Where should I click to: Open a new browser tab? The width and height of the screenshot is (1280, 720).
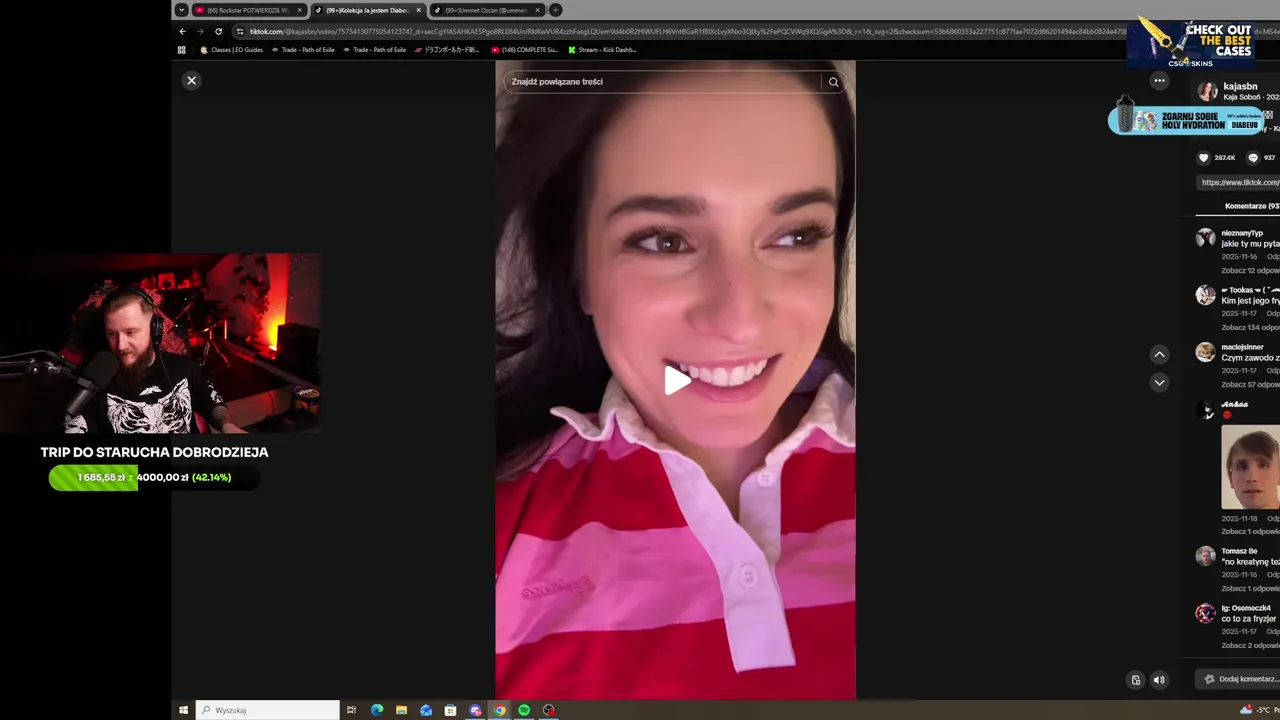(x=555, y=10)
